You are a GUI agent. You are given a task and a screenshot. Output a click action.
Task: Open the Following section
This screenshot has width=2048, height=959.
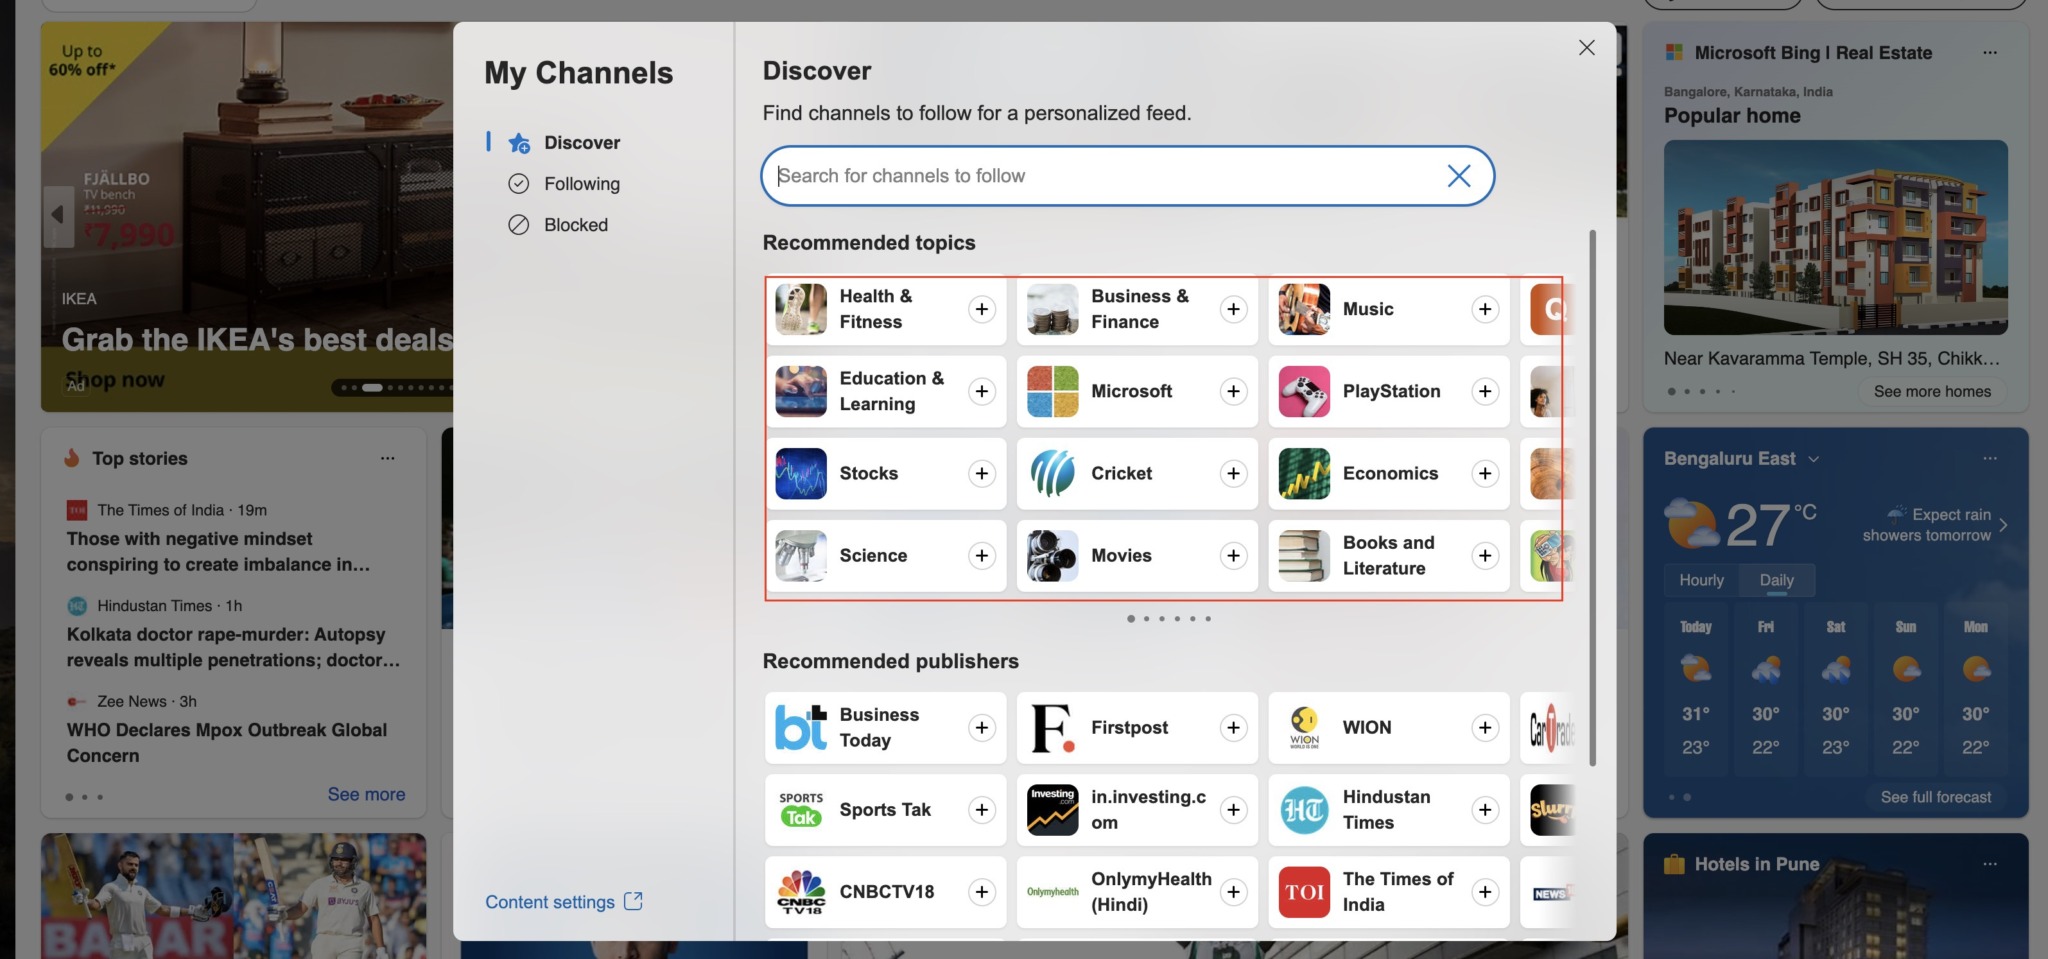[581, 184]
